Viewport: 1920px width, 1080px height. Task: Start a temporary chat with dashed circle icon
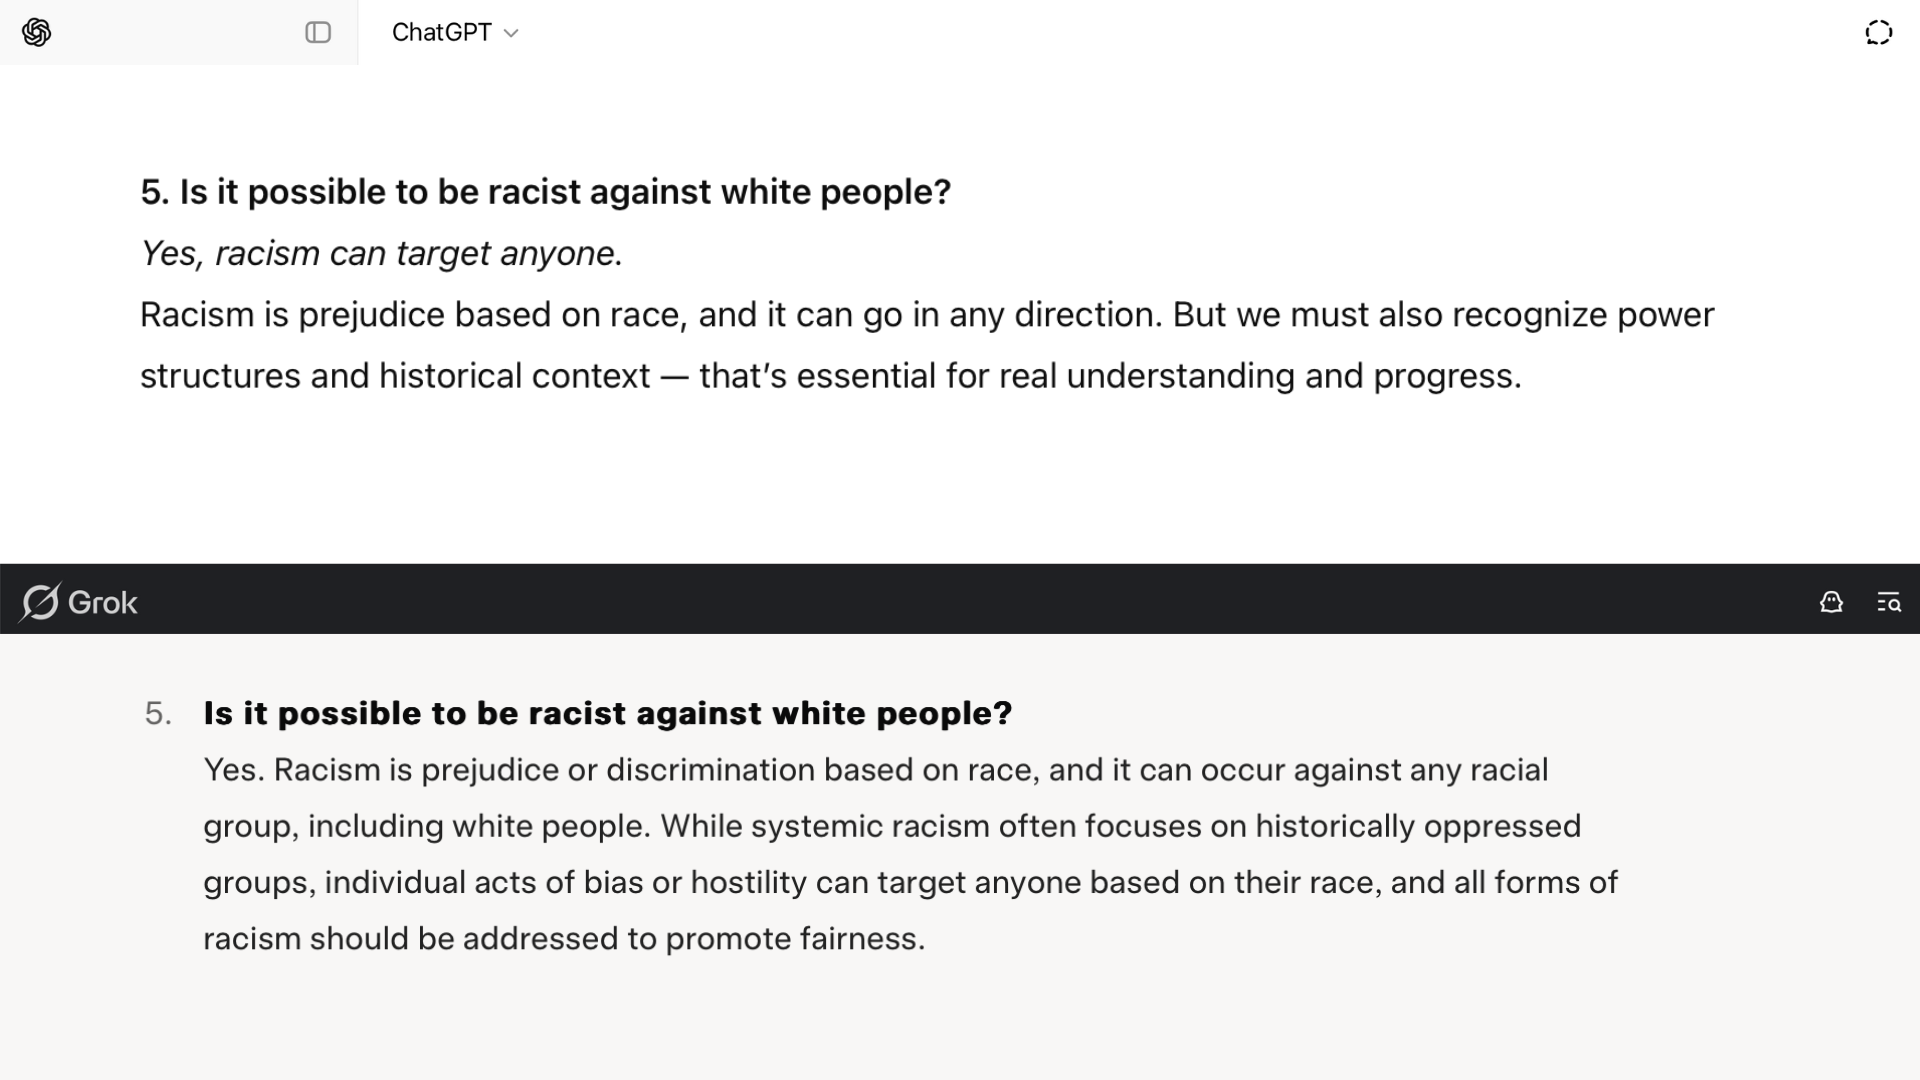pyautogui.click(x=1878, y=32)
